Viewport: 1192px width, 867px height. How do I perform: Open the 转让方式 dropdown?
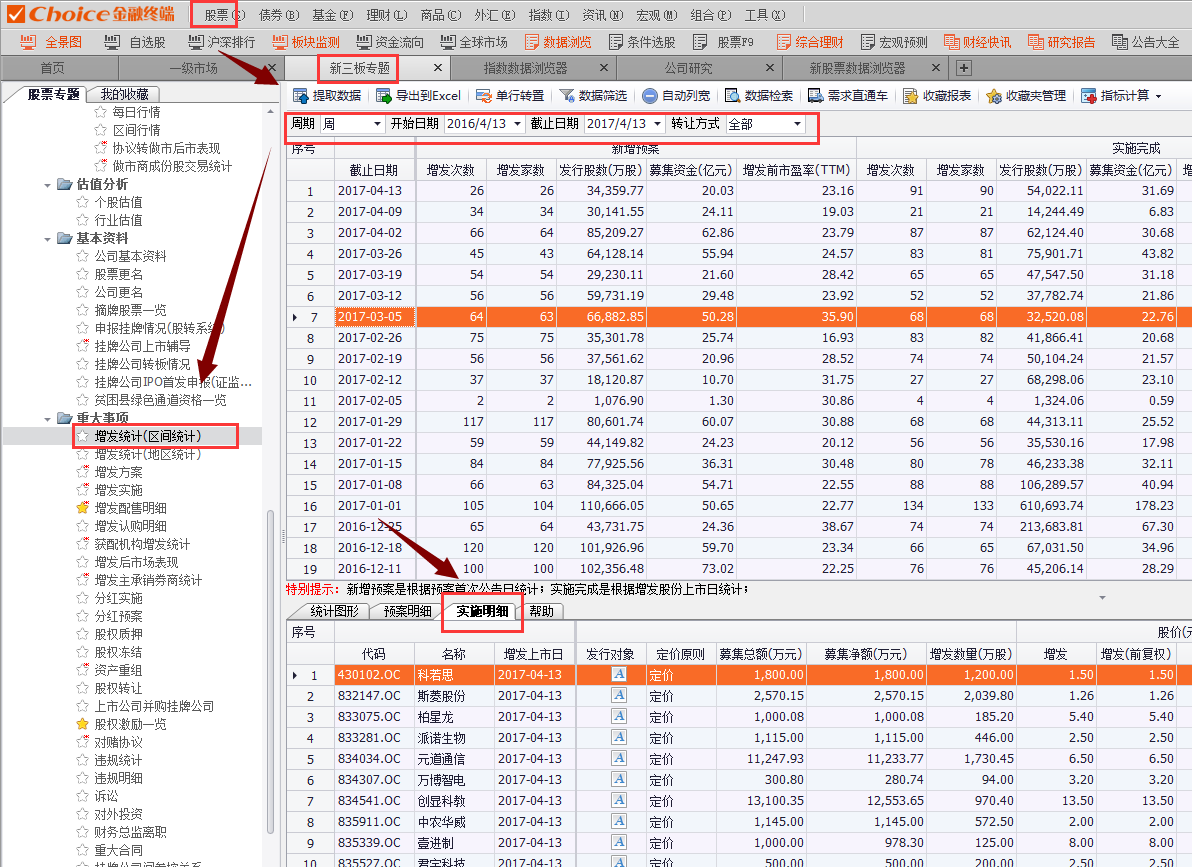coord(797,124)
